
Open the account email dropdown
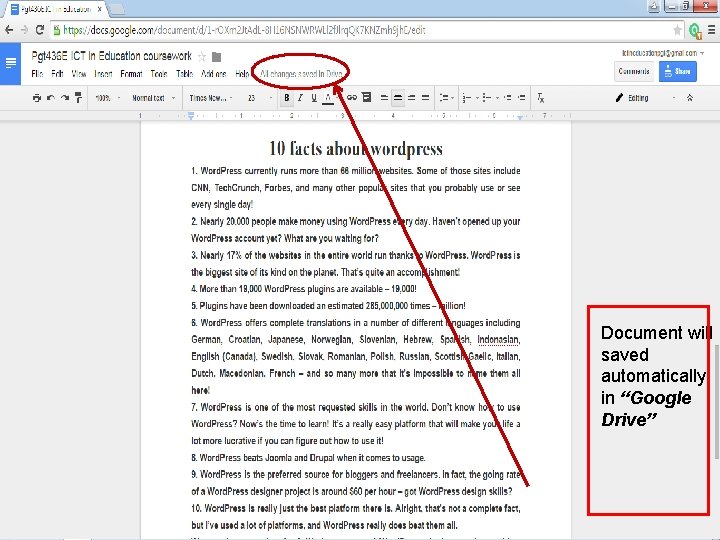tap(663, 53)
